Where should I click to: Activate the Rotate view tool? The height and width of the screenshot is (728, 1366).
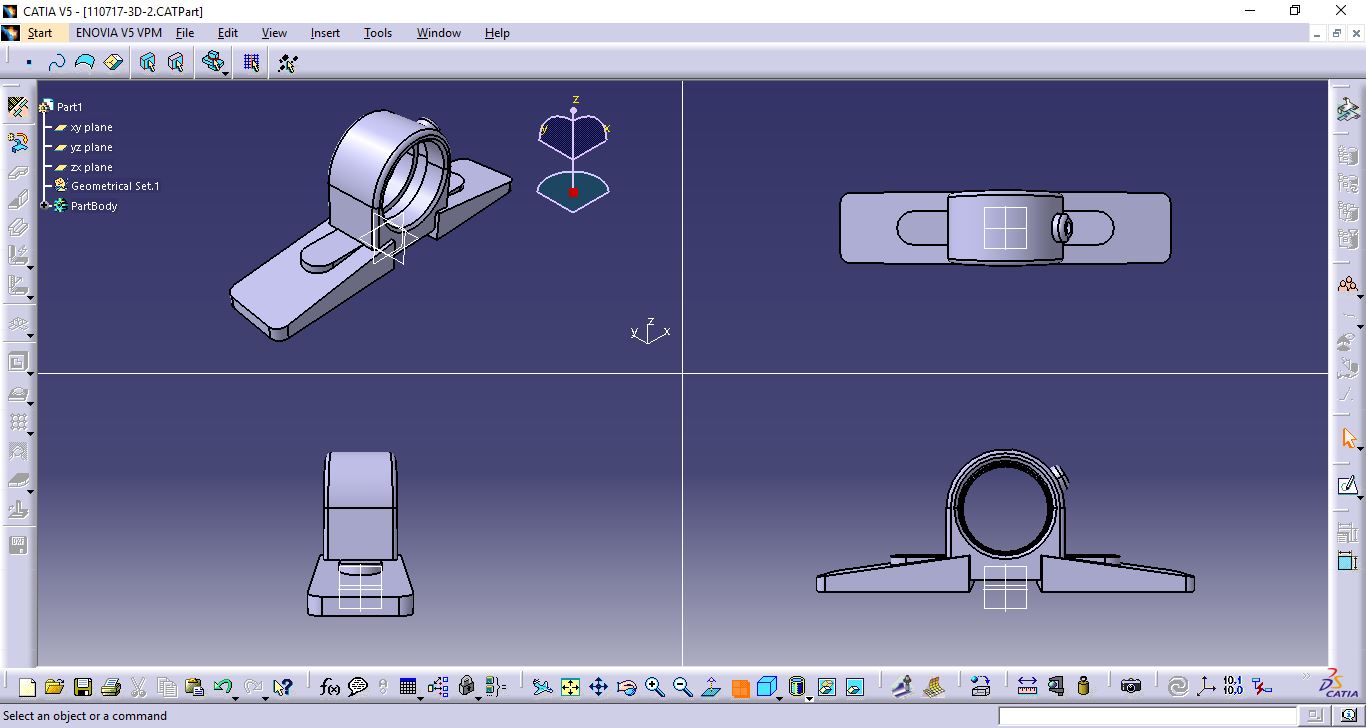pos(627,687)
